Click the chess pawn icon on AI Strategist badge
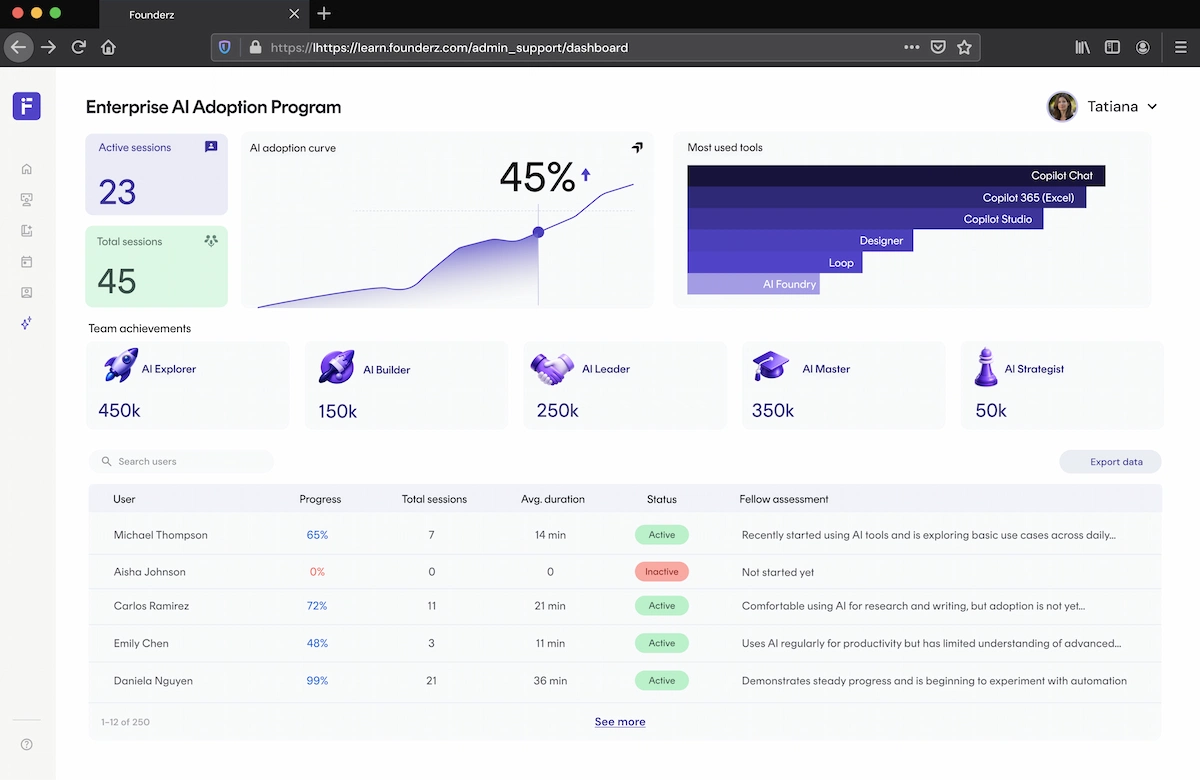This screenshot has height=780, width=1200. point(984,366)
